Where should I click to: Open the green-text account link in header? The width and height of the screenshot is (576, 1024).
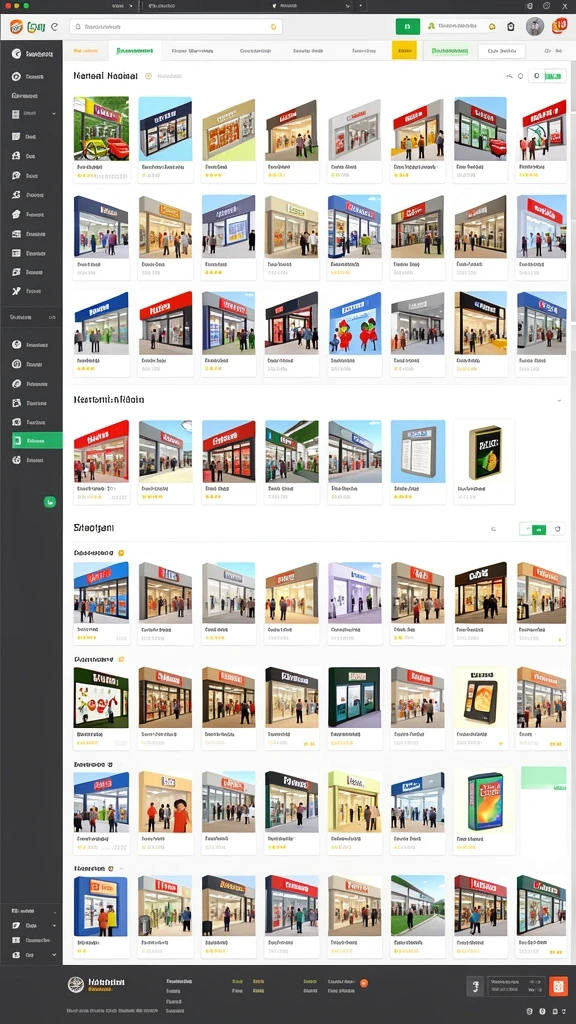click(x=460, y=27)
